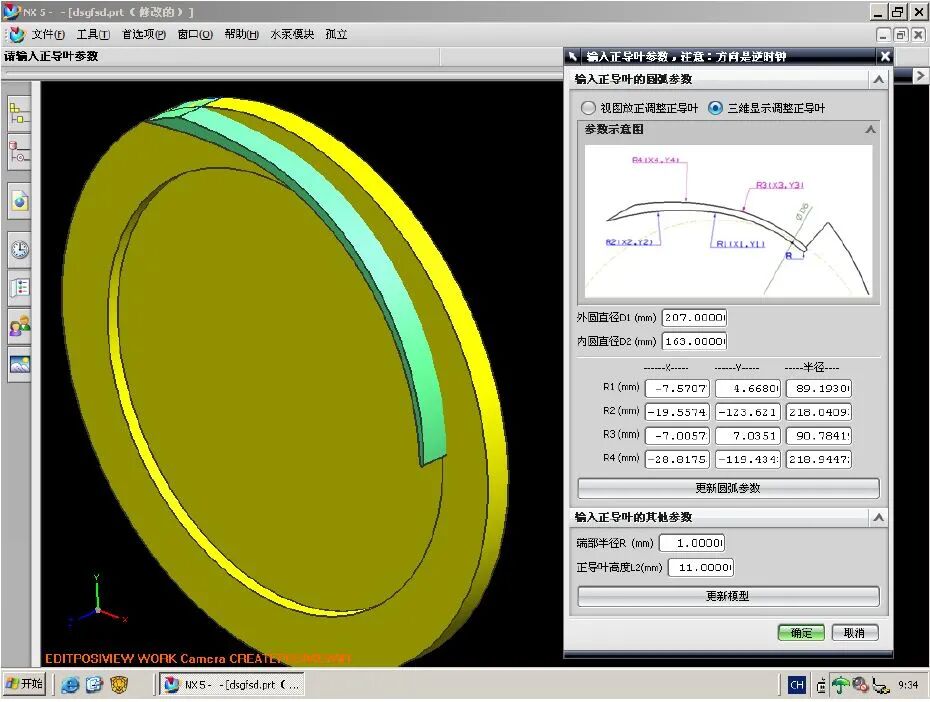The height and width of the screenshot is (702, 930).
Task: Collapse the arc parameters section
Action: 878,79
